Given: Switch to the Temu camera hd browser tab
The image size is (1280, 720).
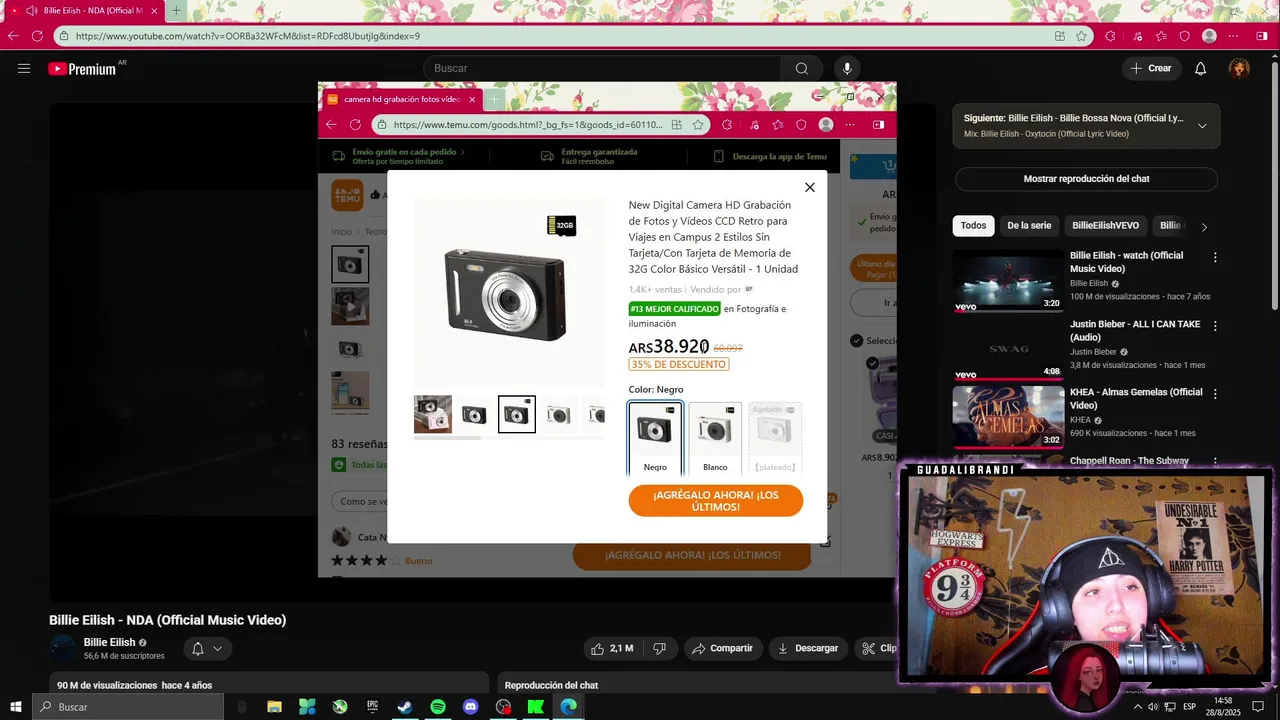Looking at the screenshot, I should tap(401, 99).
